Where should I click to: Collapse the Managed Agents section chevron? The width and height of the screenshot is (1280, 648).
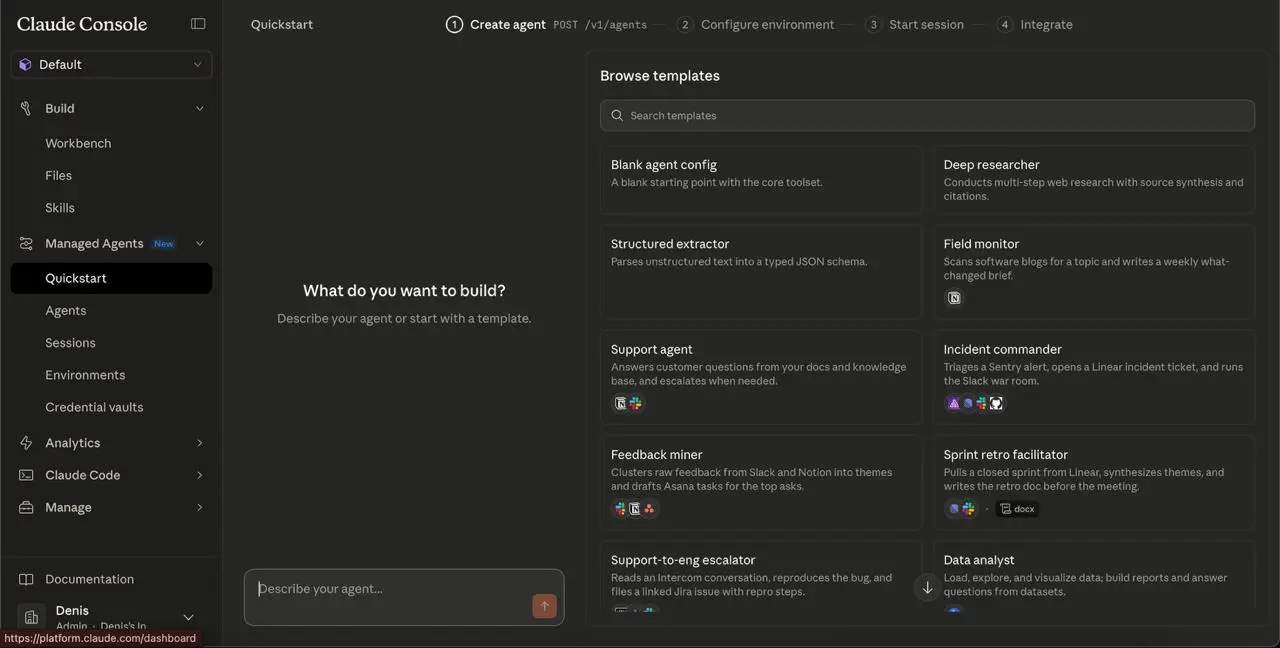click(x=199, y=243)
